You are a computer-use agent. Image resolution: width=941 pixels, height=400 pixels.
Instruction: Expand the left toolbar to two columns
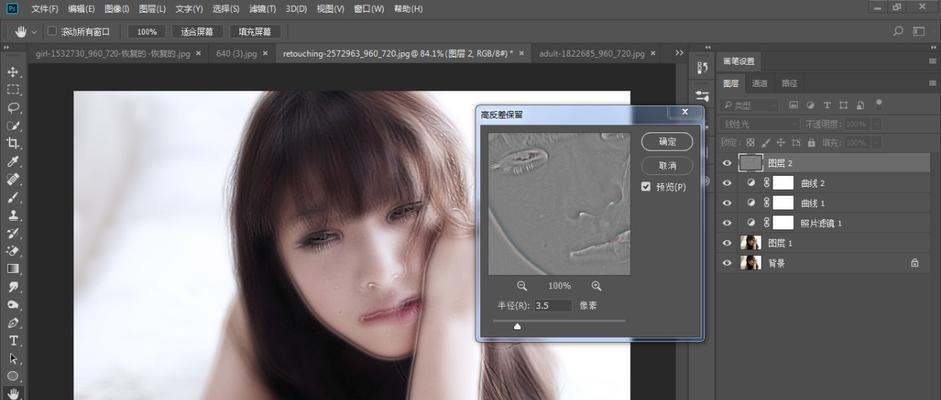pos(6,47)
